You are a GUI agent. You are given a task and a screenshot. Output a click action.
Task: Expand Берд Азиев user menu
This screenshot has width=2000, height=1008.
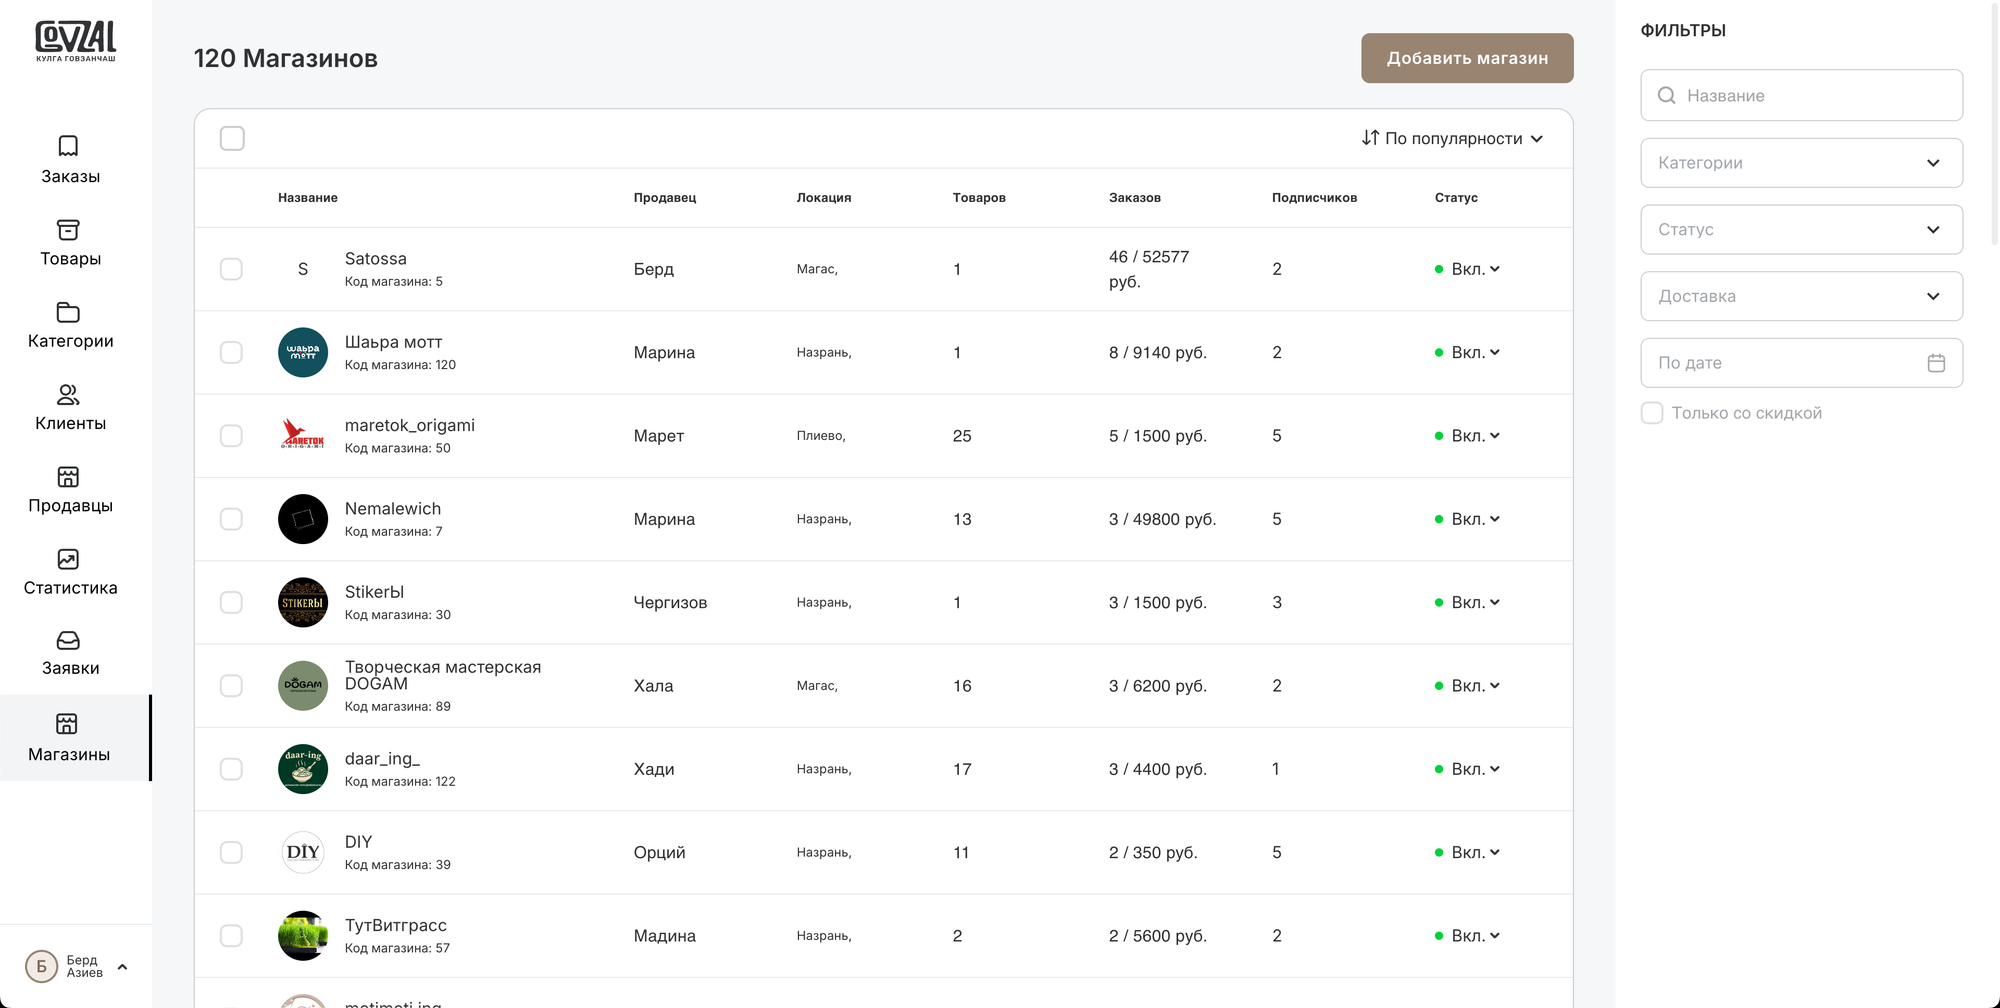tap(122, 967)
